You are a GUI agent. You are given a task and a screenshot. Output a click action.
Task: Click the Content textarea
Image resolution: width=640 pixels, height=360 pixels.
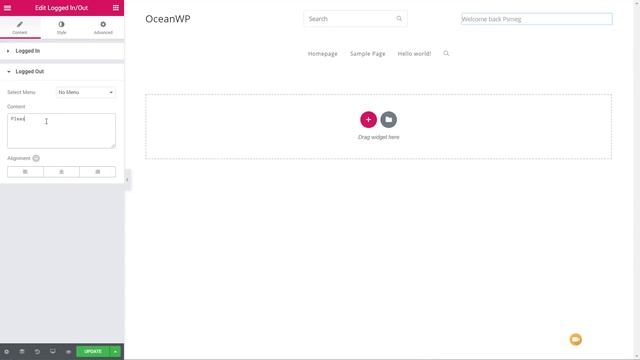pos(61,131)
